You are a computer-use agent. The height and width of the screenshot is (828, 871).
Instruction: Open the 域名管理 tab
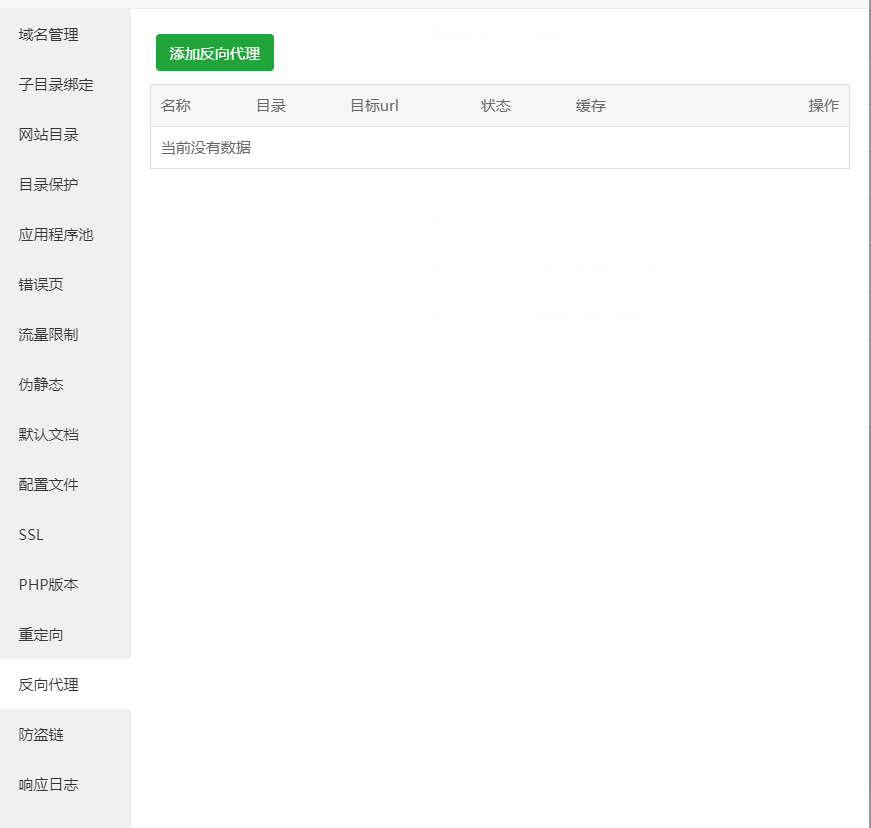[65, 34]
